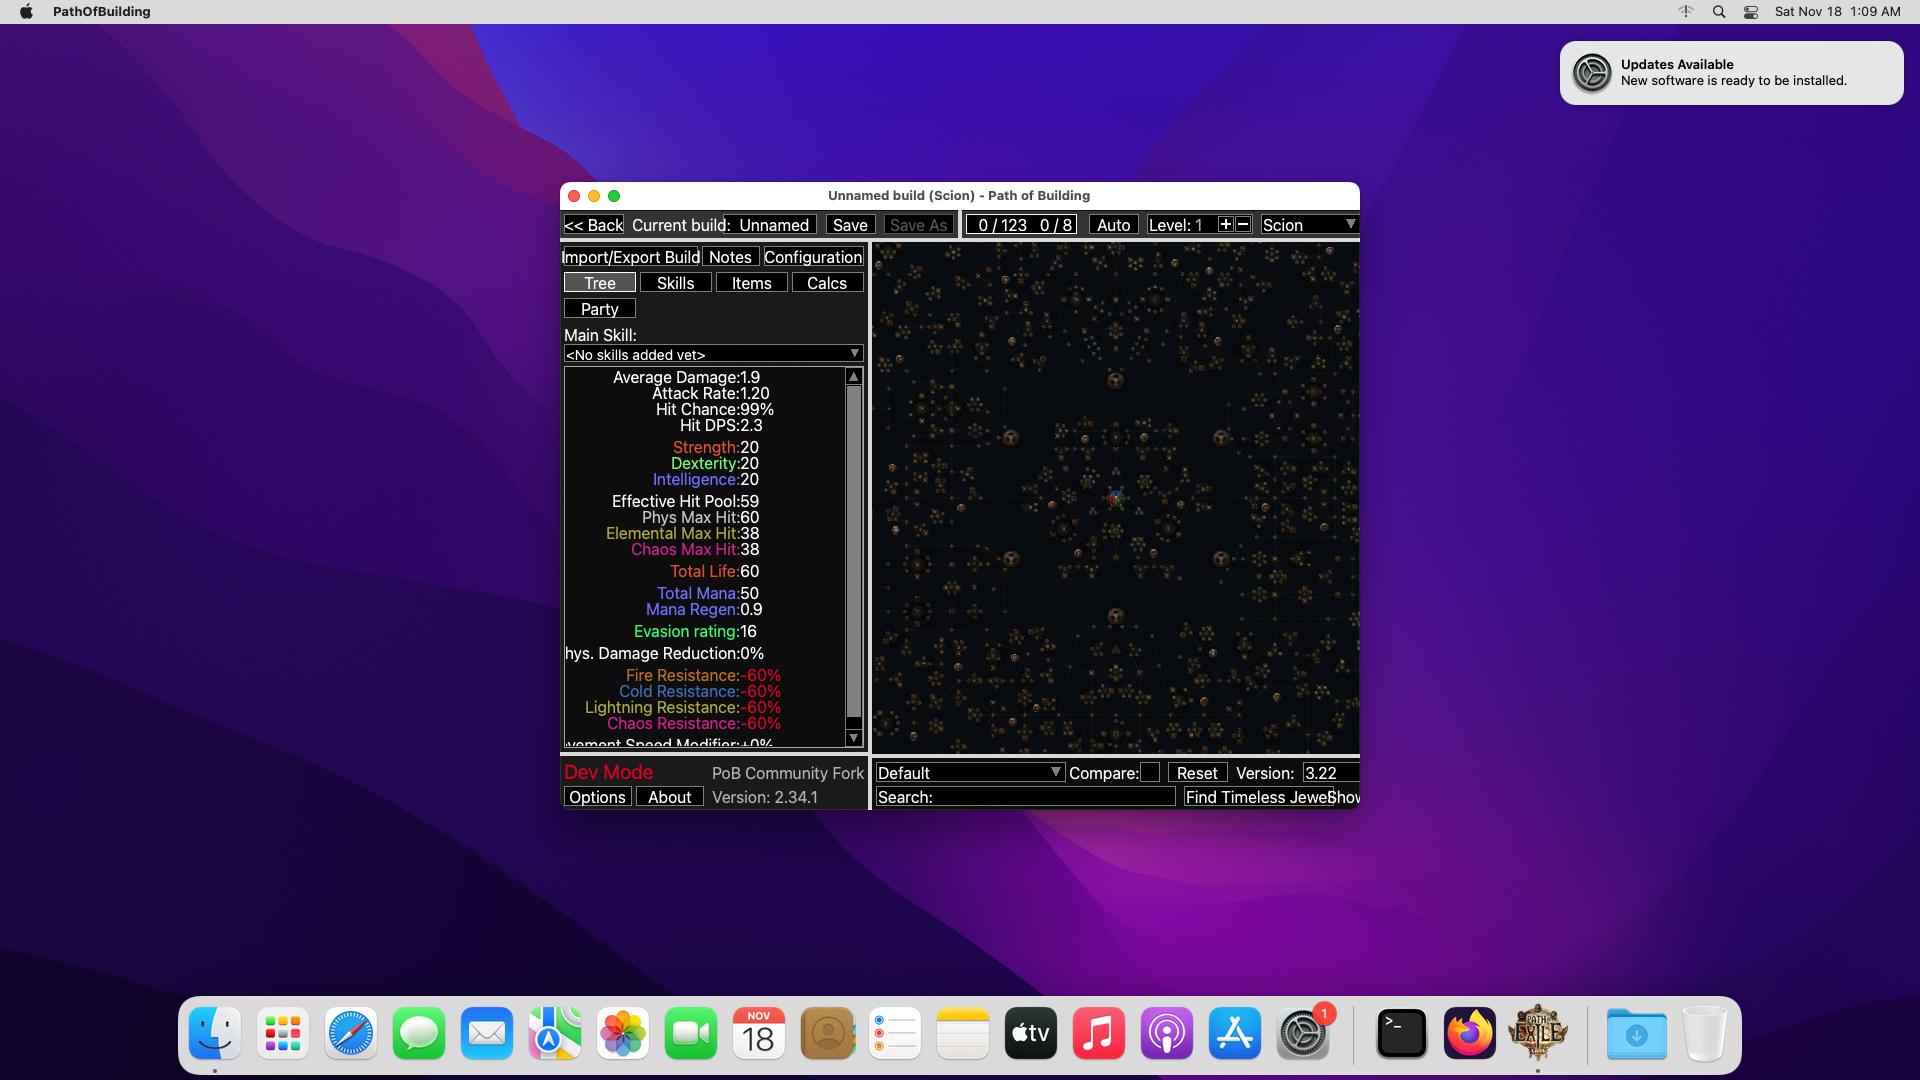
Task: Enable Dev Mode toggle
Action: click(608, 771)
